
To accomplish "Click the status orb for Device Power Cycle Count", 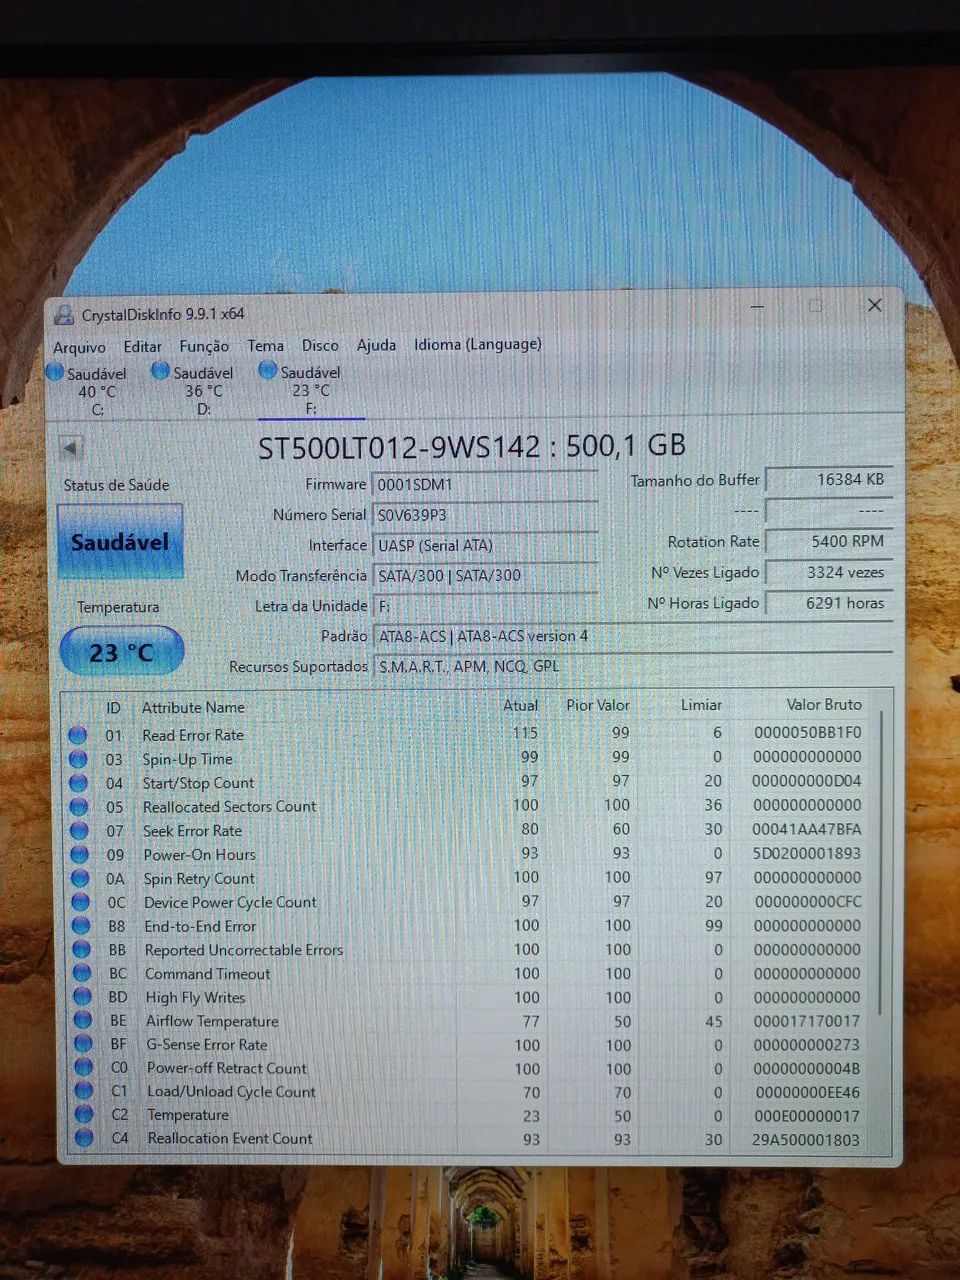I will 81,902.
